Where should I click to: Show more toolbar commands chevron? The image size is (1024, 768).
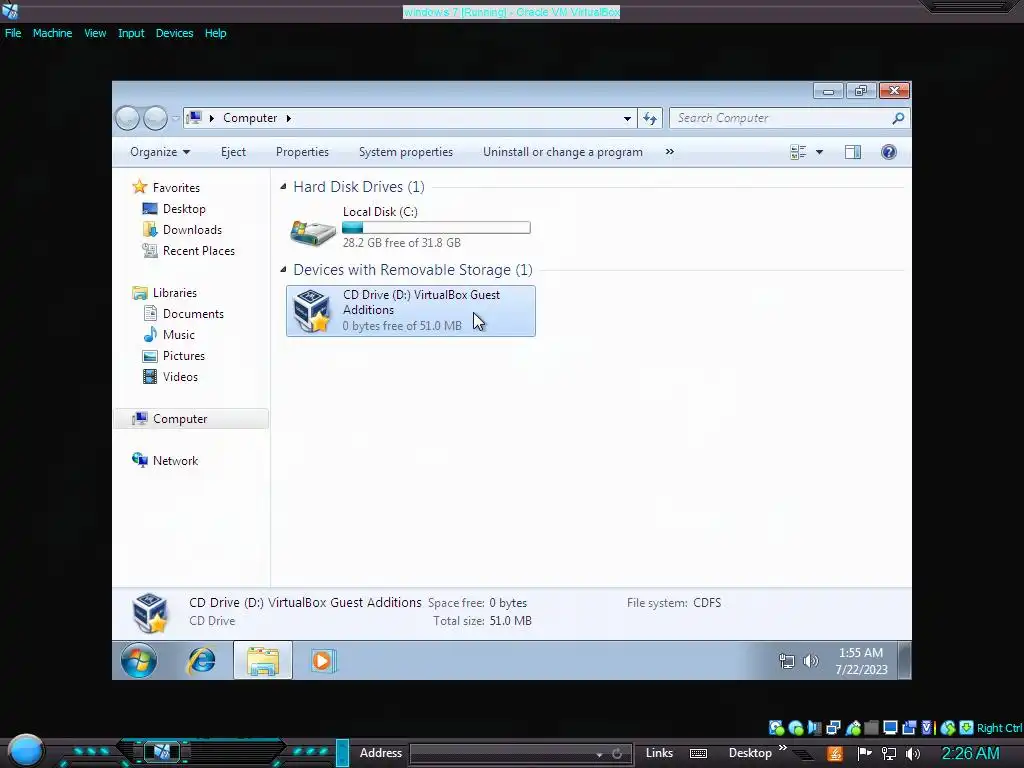(x=669, y=152)
